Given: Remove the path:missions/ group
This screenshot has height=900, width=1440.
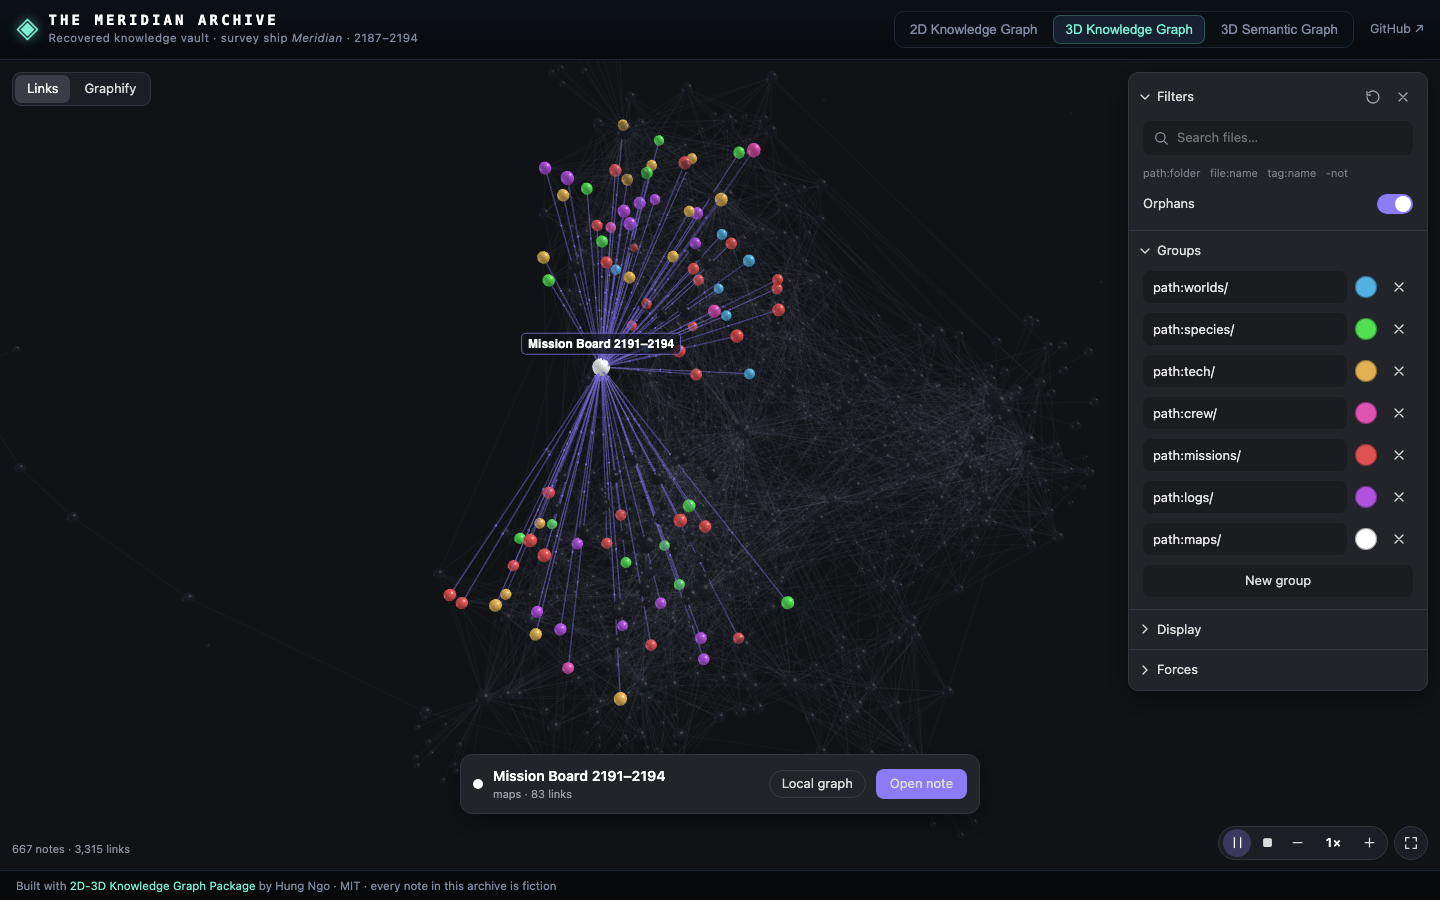Looking at the screenshot, I should [1399, 455].
